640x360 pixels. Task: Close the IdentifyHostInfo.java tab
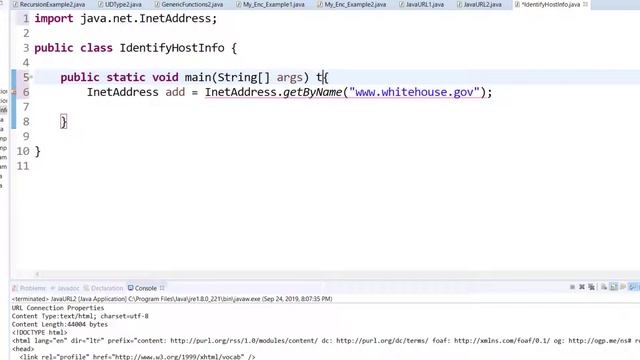tap(585, 4)
